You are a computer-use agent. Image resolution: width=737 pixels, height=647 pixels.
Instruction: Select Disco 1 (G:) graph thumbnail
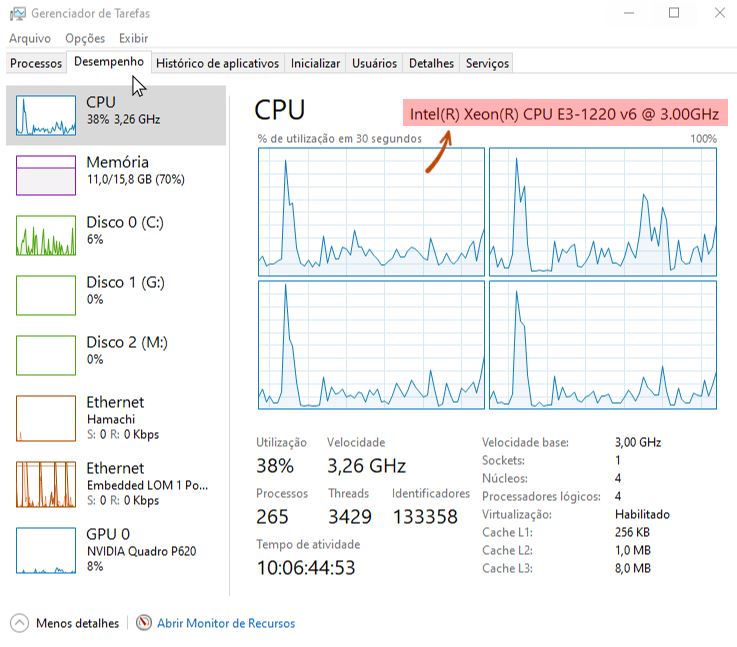pos(46,295)
